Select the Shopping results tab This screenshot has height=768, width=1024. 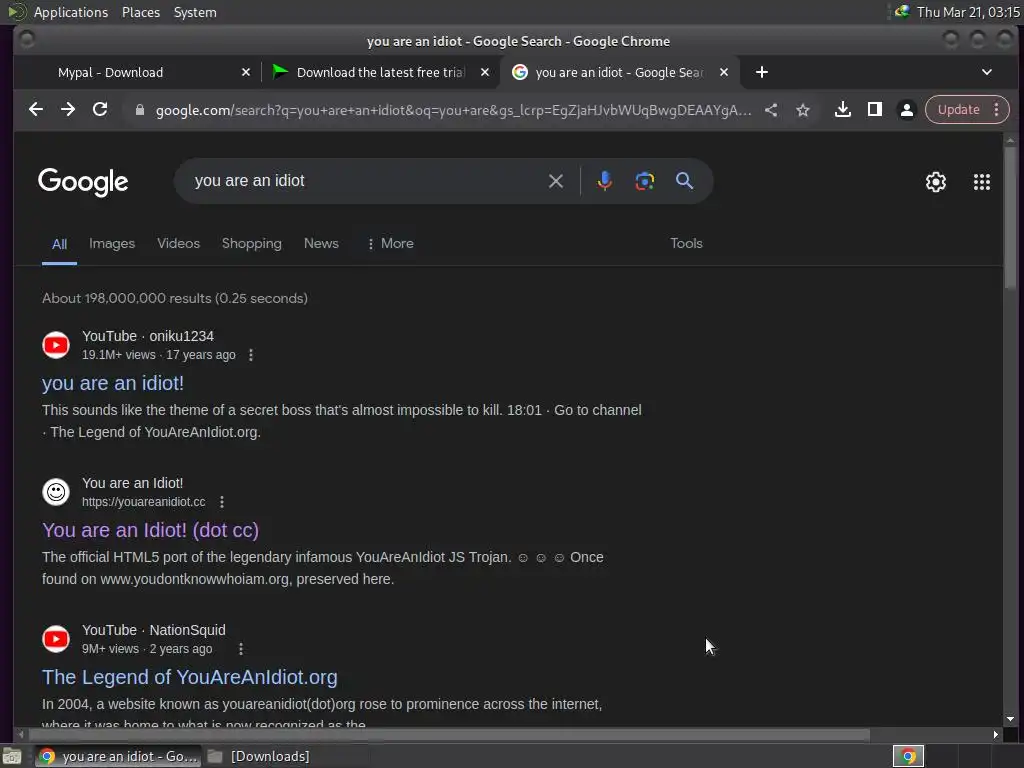point(251,244)
